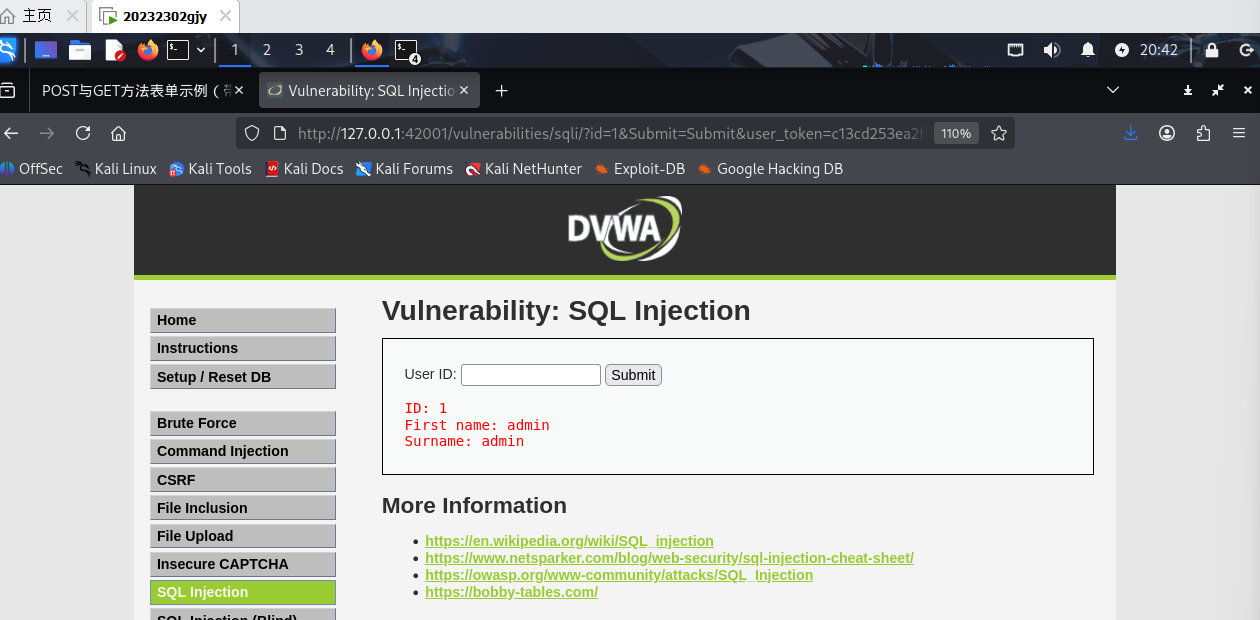The height and width of the screenshot is (620, 1260).
Task: Click the Submit button
Action: [633, 375]
